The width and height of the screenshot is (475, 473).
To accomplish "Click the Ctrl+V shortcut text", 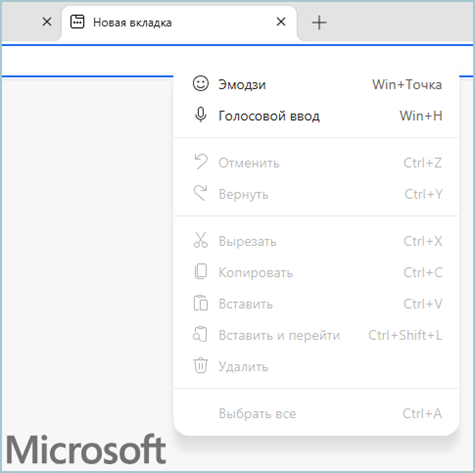I will [423, 304].
